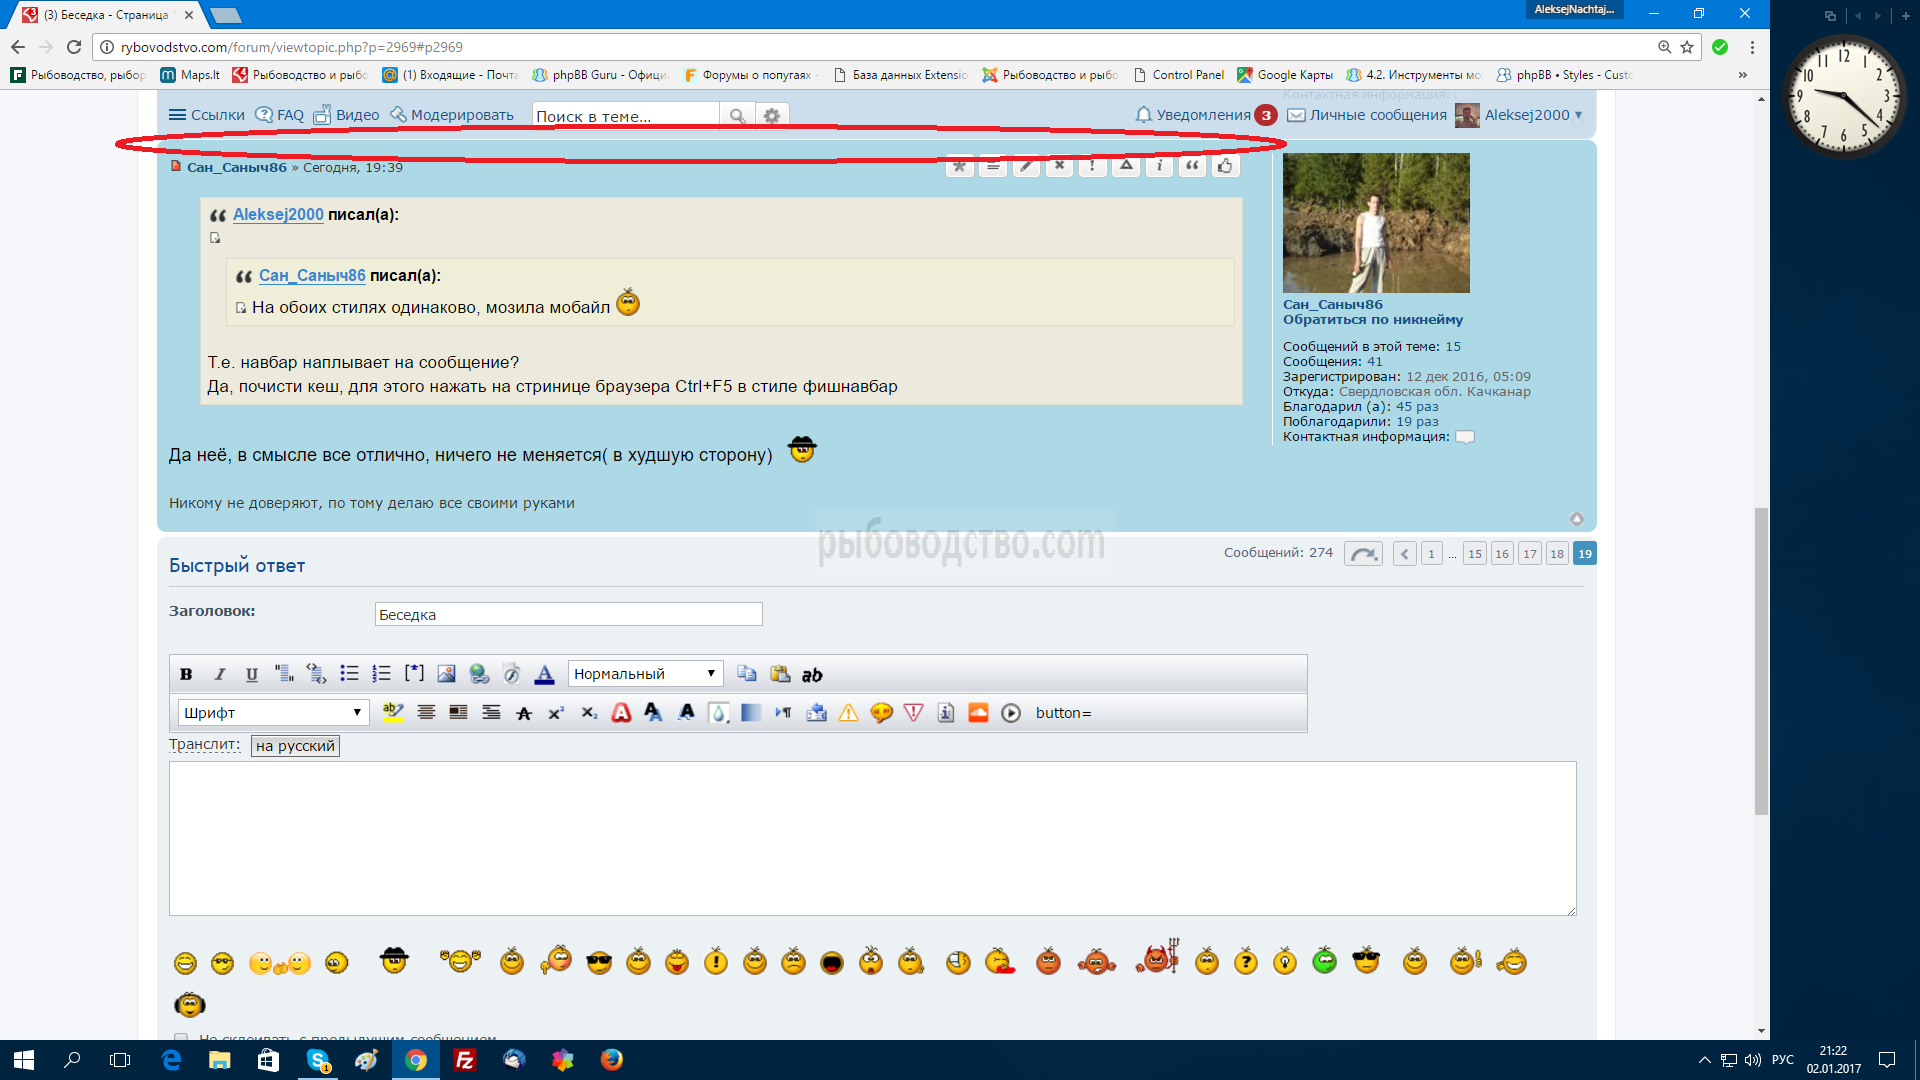Viewport: 1920px width, 1080px height.
Task: Open 'Уведомления' notifications
Action: (1205, 115)
